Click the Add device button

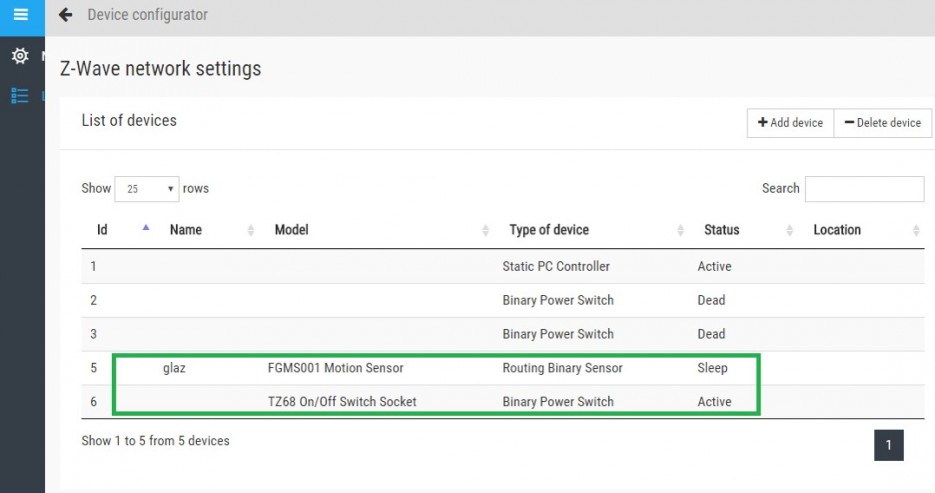click(x=790, y=123)
